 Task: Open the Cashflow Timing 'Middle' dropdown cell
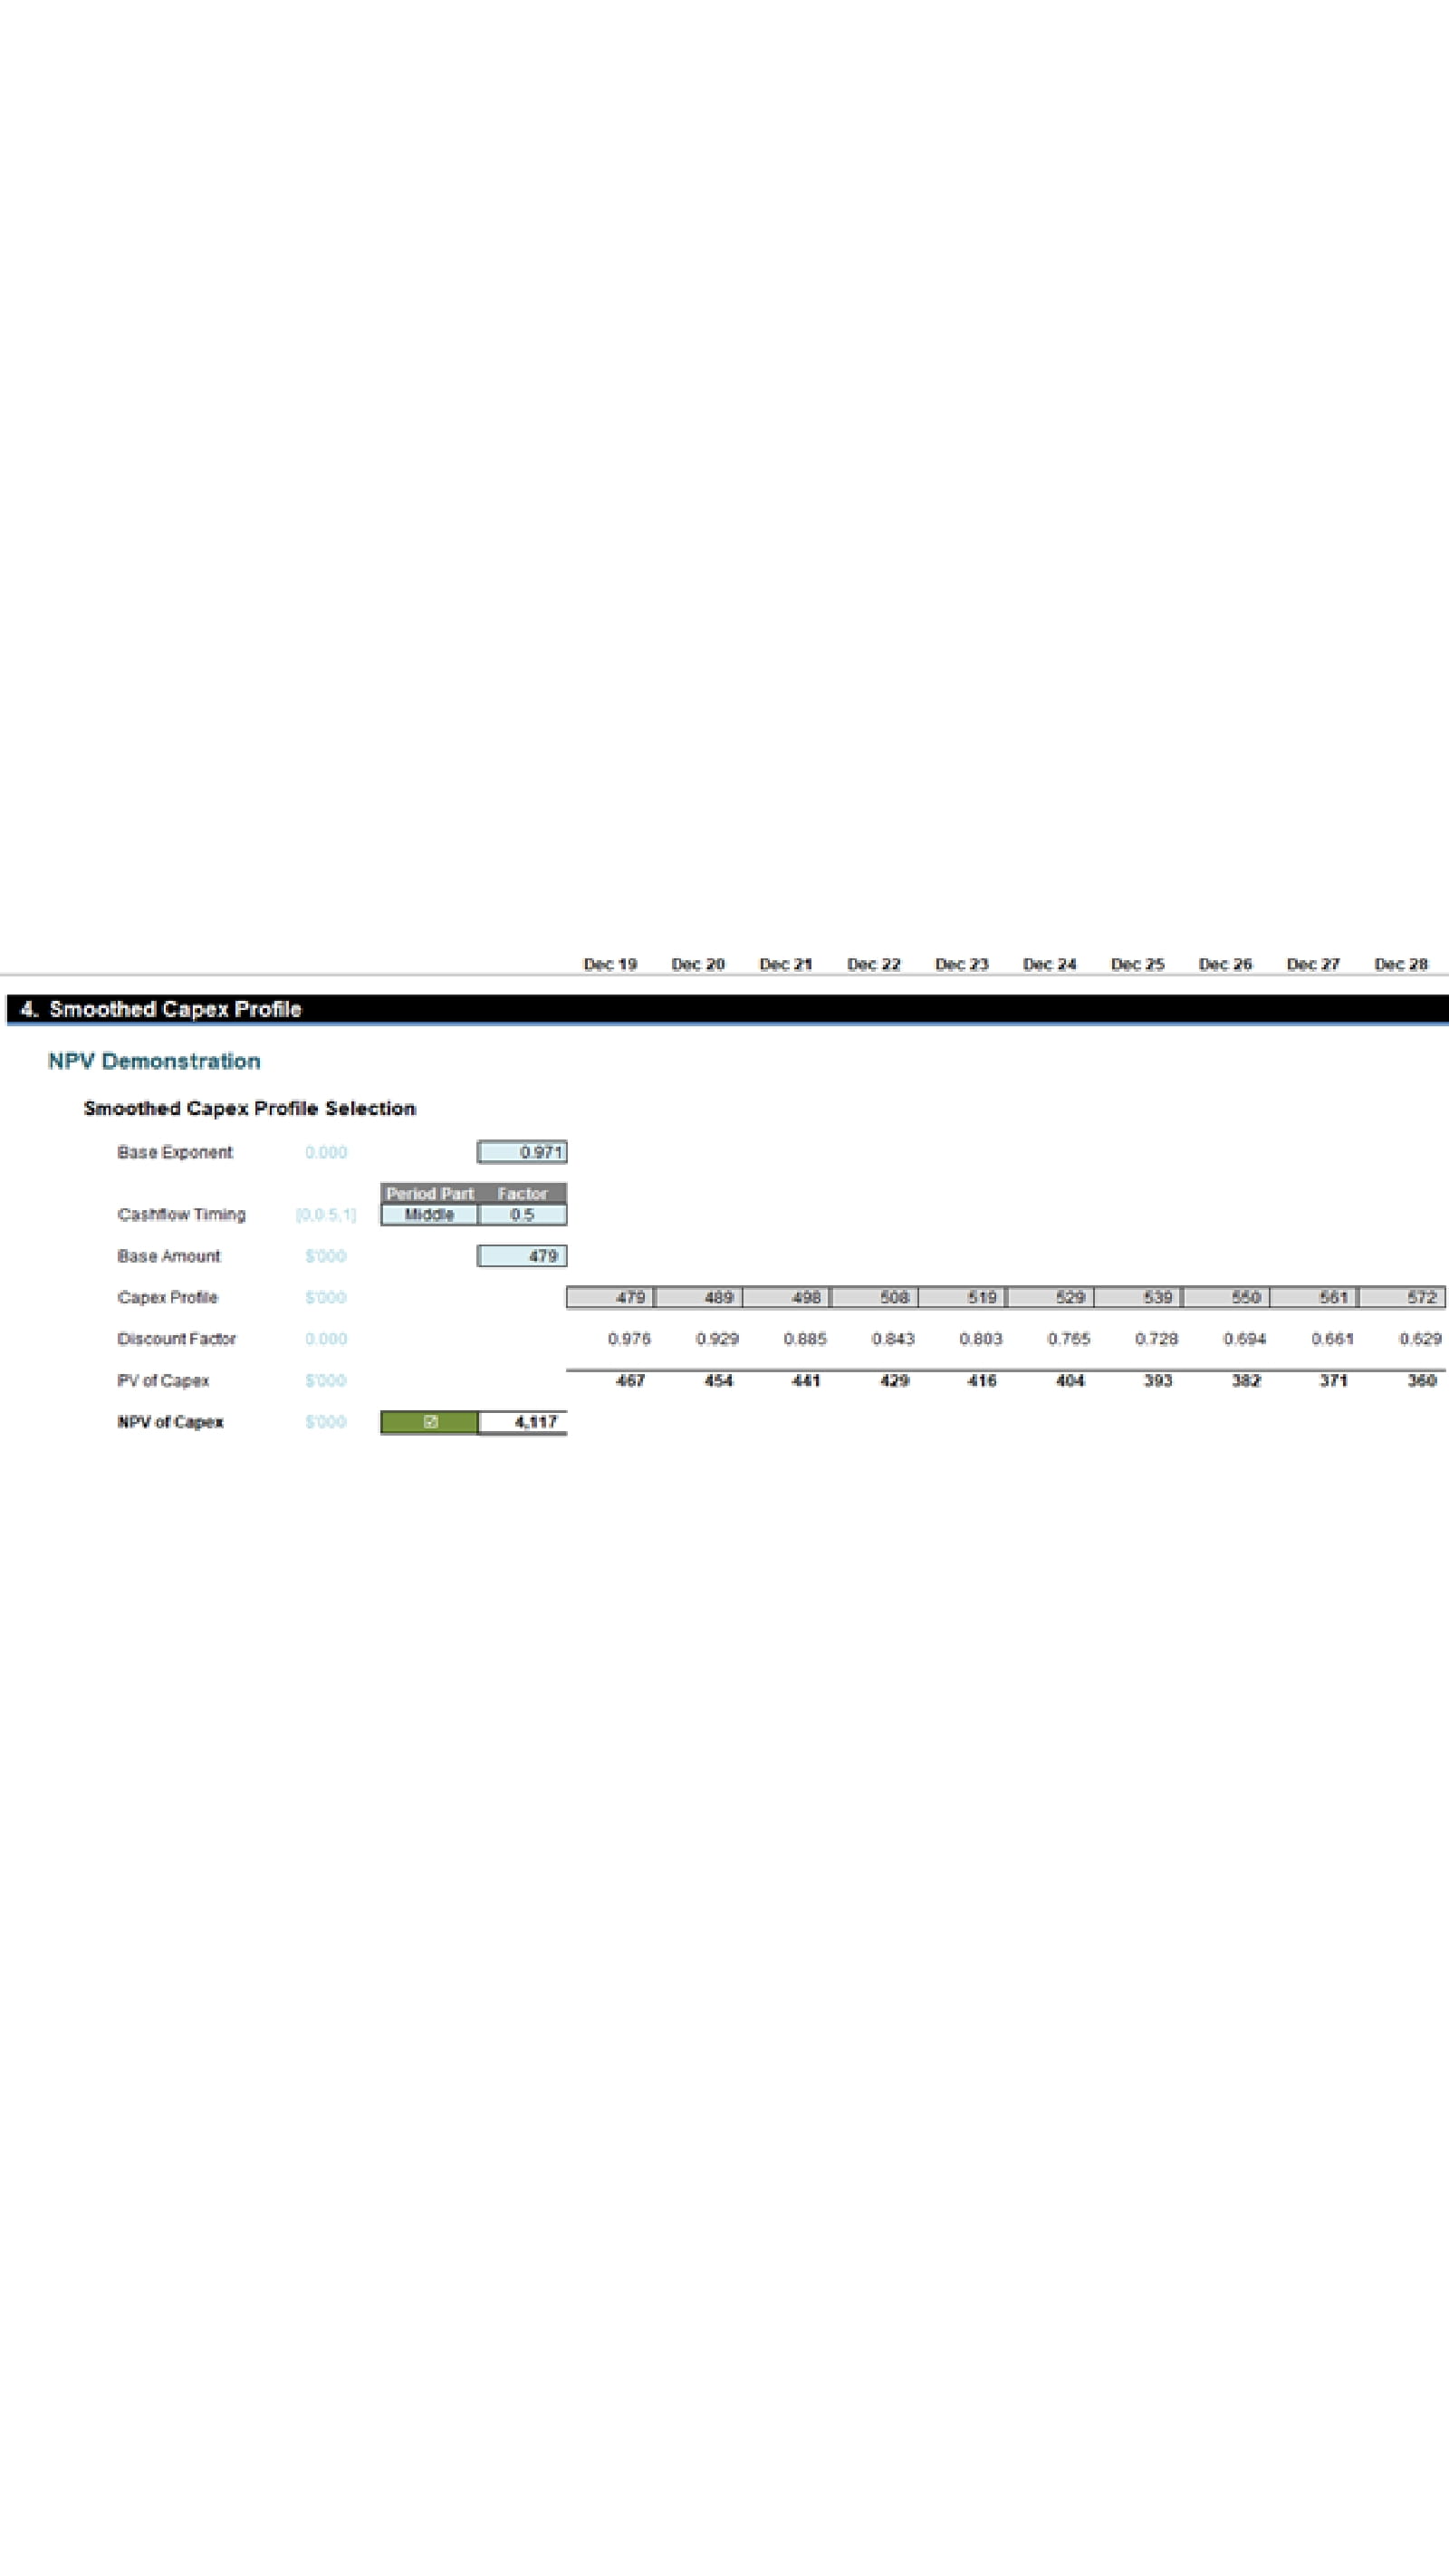[x=429, y=1215]
